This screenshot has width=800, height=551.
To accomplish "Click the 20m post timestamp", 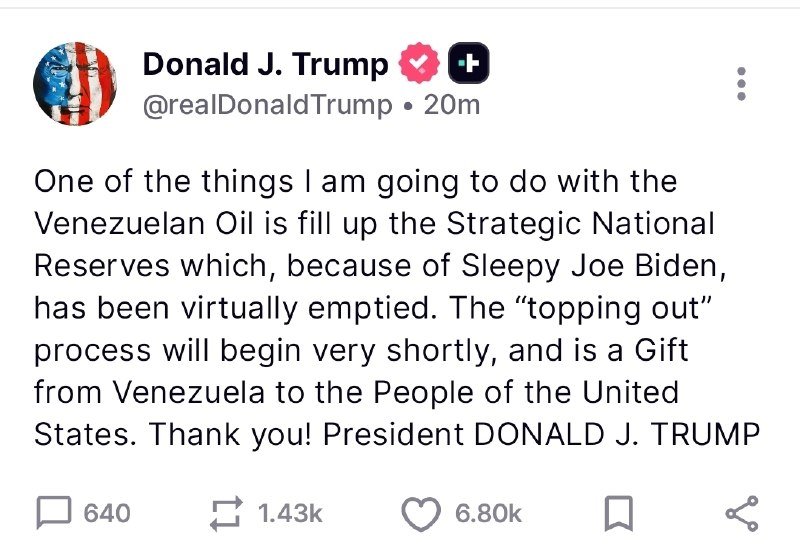I will [x=452, y=105].
